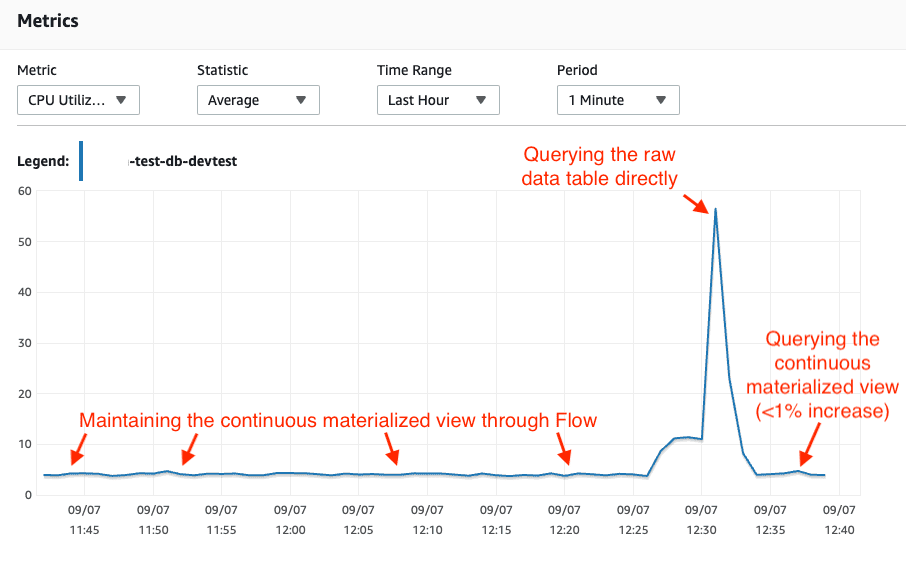Open the Metric dropdown showing CPU Utiliz...
The height and width of the screenshot is (571, 906).
tap(78, 100)
